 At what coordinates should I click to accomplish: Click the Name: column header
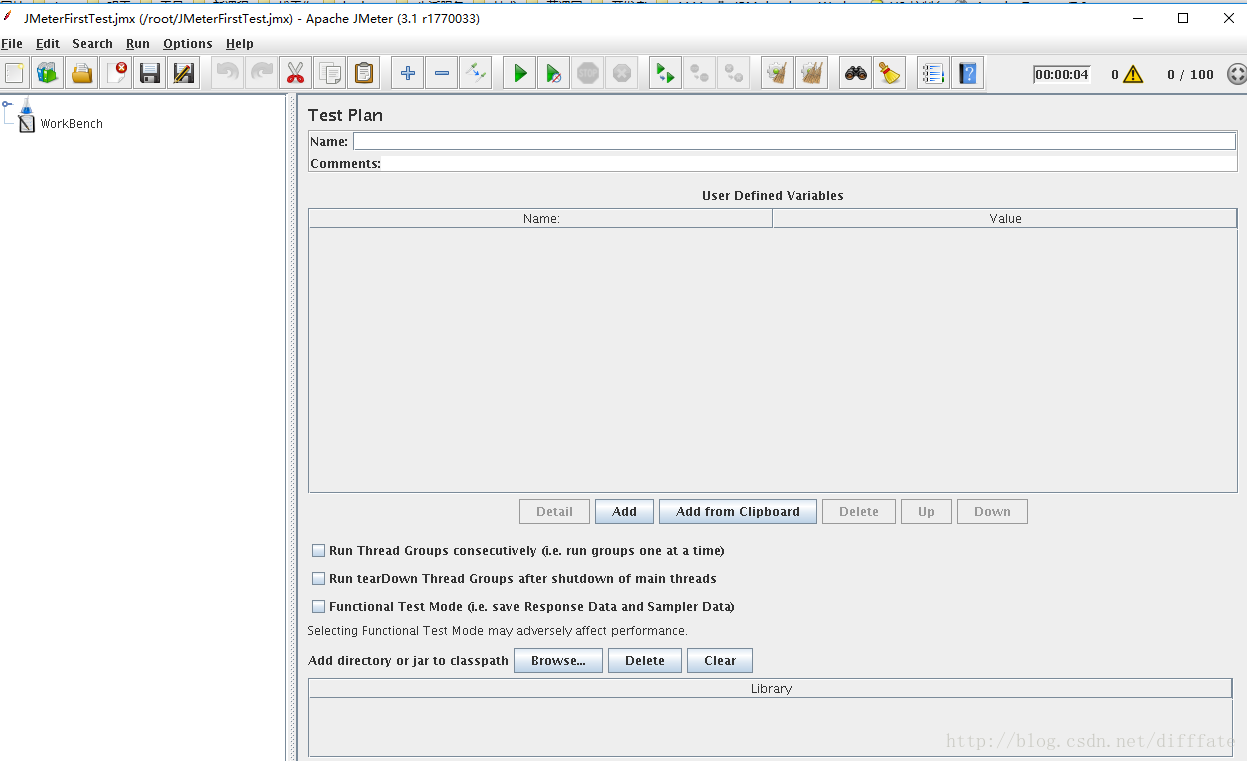pyautogui.click(x=541, y=218)
